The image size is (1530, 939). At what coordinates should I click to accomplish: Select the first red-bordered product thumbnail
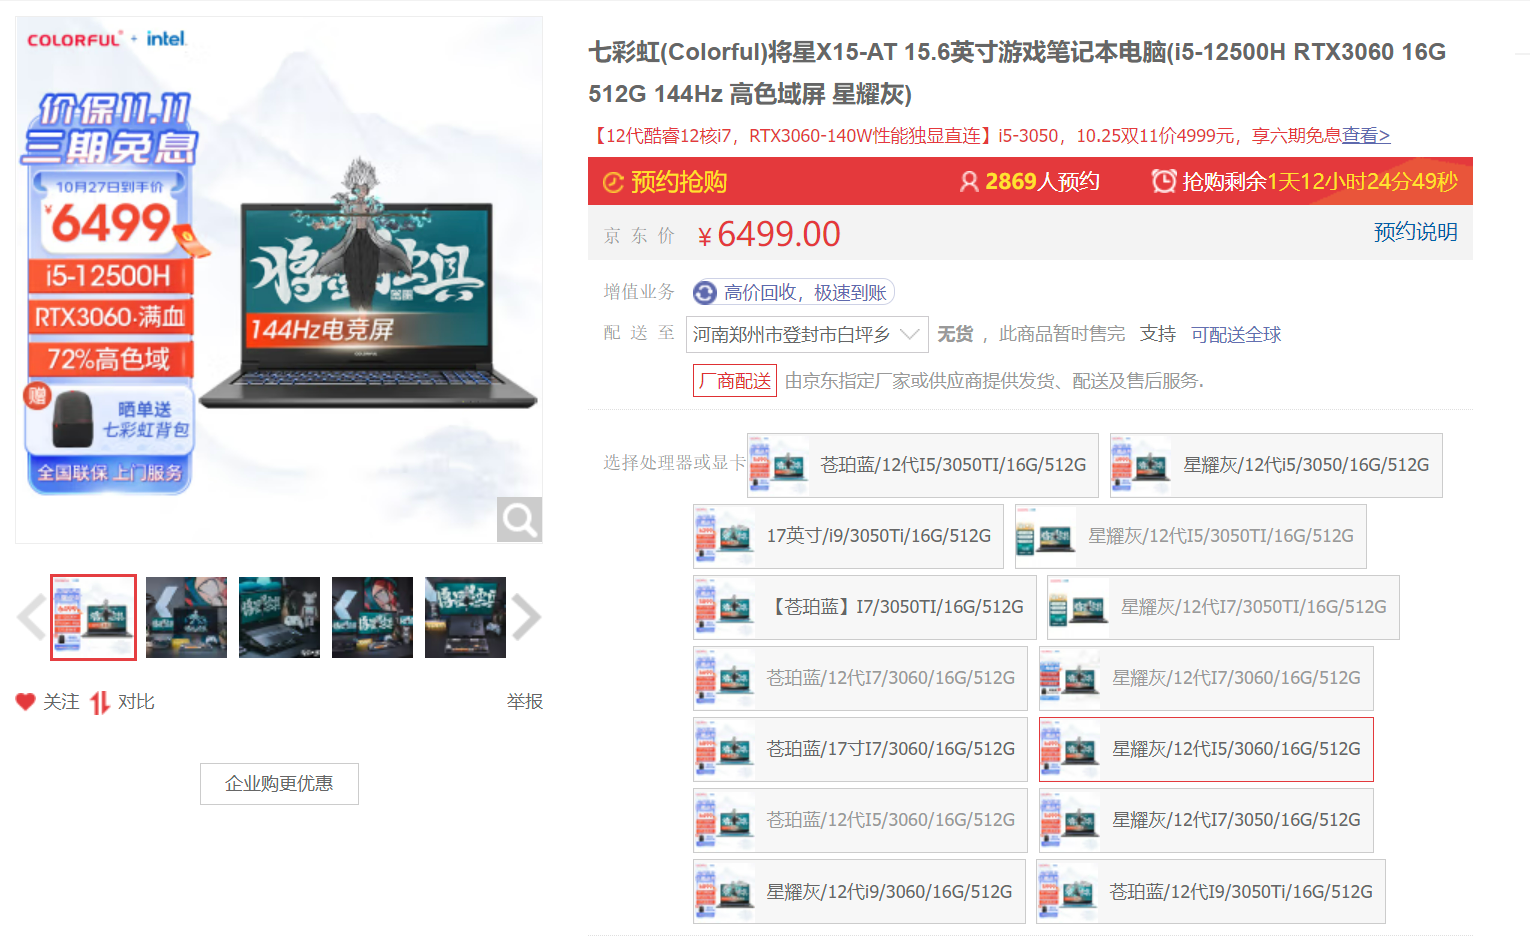[94, 617]
